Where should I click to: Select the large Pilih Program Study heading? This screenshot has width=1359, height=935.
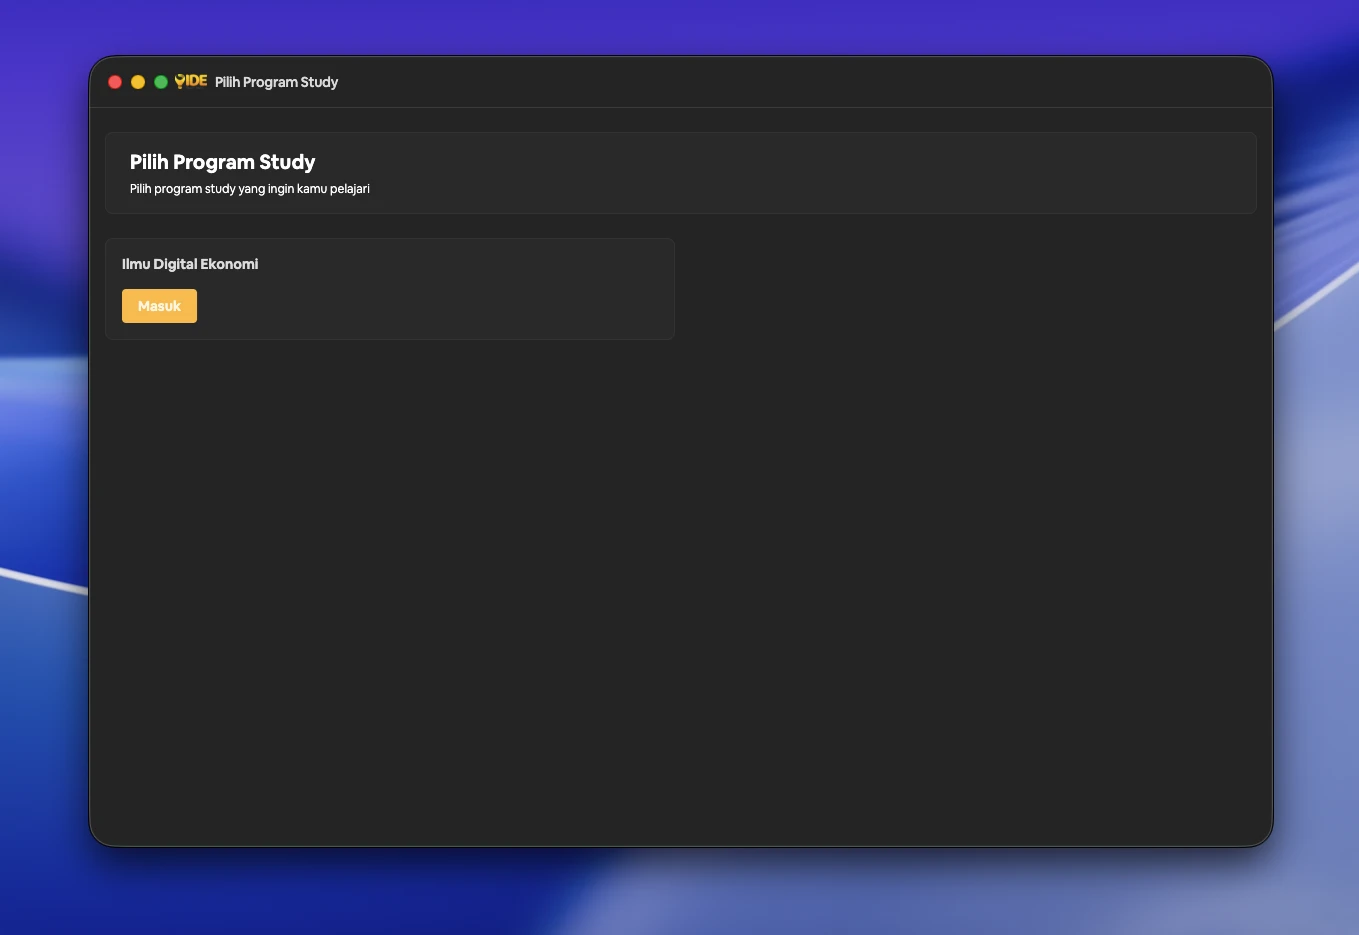tap(222, 162)
